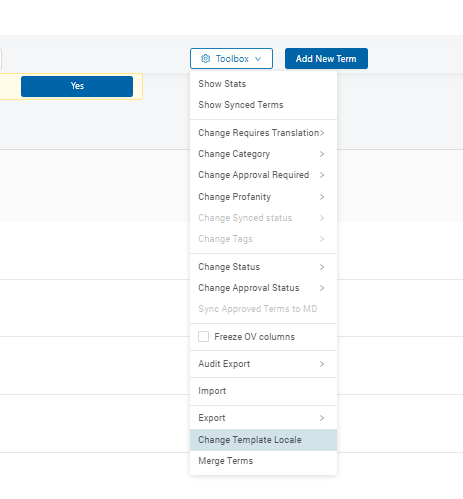Expand the Change Category submenu arrow
The width and height of the screenshot is (463, 499).
[x=322, y=154]
